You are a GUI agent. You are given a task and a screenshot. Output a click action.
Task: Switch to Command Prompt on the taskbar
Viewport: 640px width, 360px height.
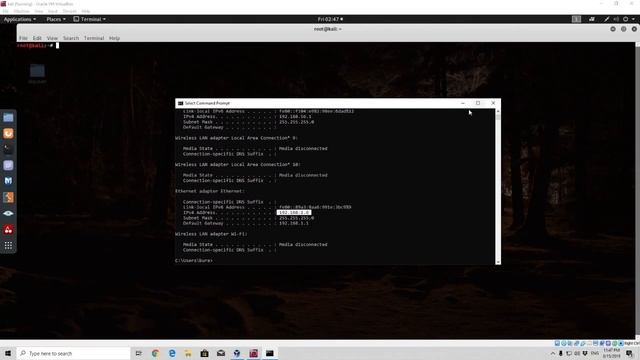[270, 353]
